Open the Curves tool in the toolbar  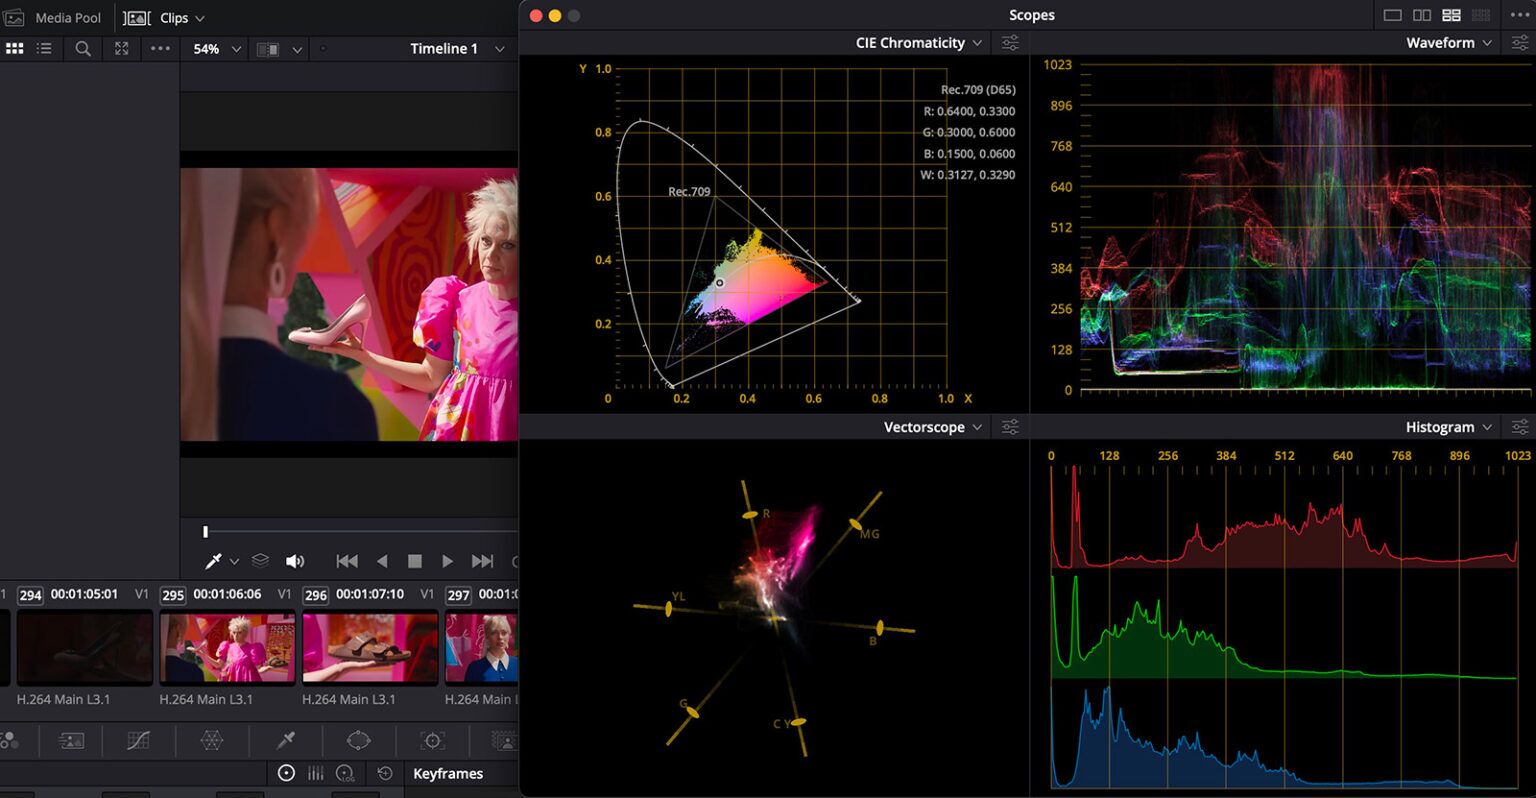point(138,740)
